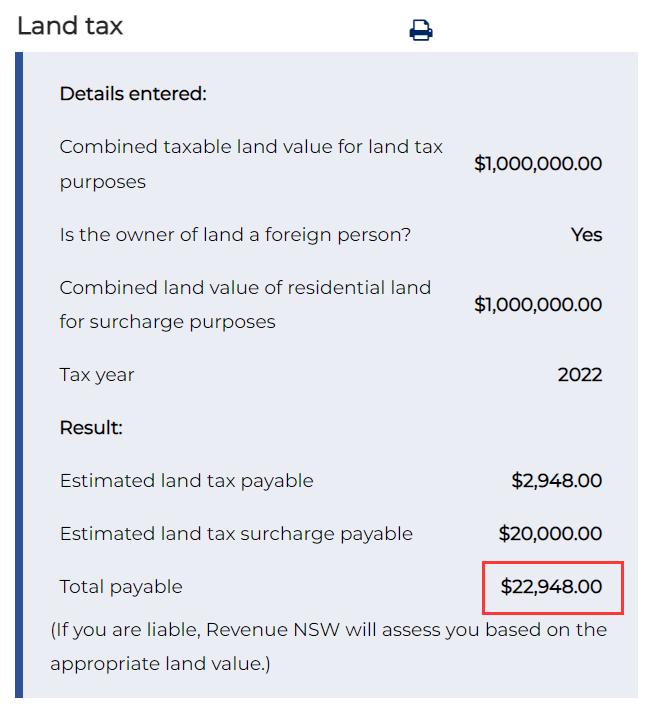The width and height of the screenshot is (648, 707).
Task: Select the Estimated land tax surcharge label
Action: click(236, 534)
